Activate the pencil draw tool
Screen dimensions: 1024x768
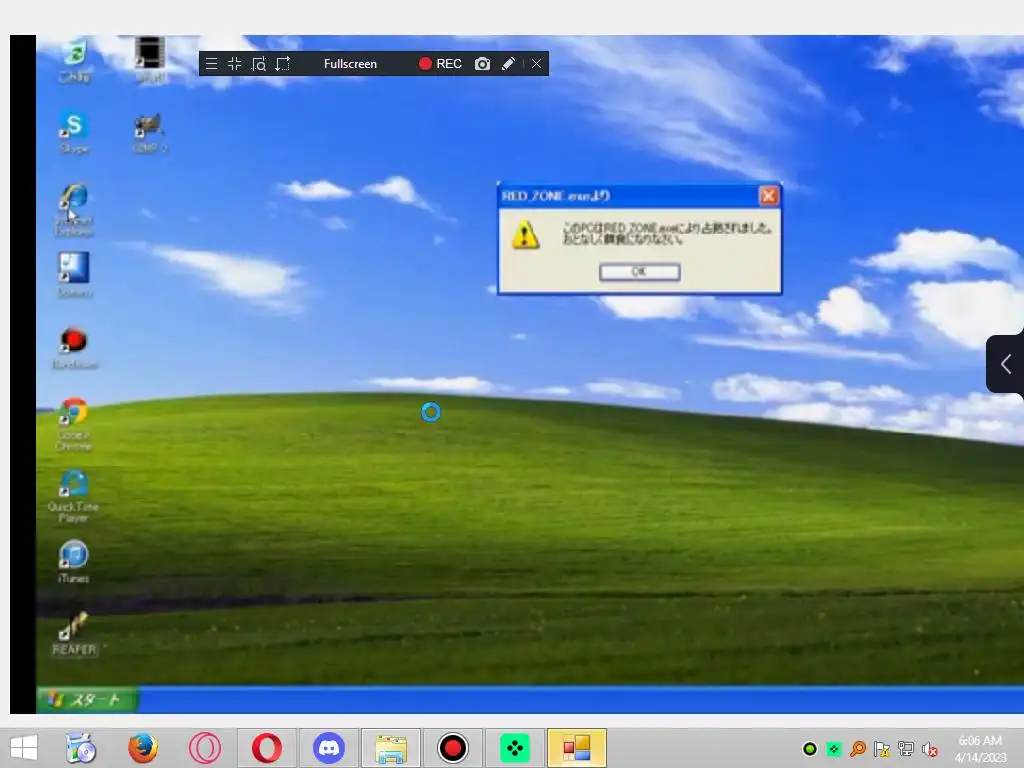[508, 64]
